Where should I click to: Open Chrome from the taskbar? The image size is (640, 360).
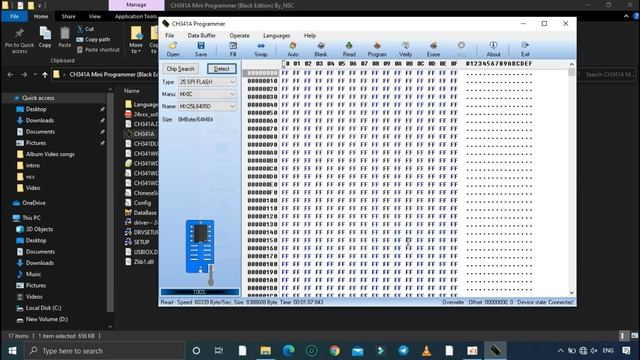tap(335, 351)
